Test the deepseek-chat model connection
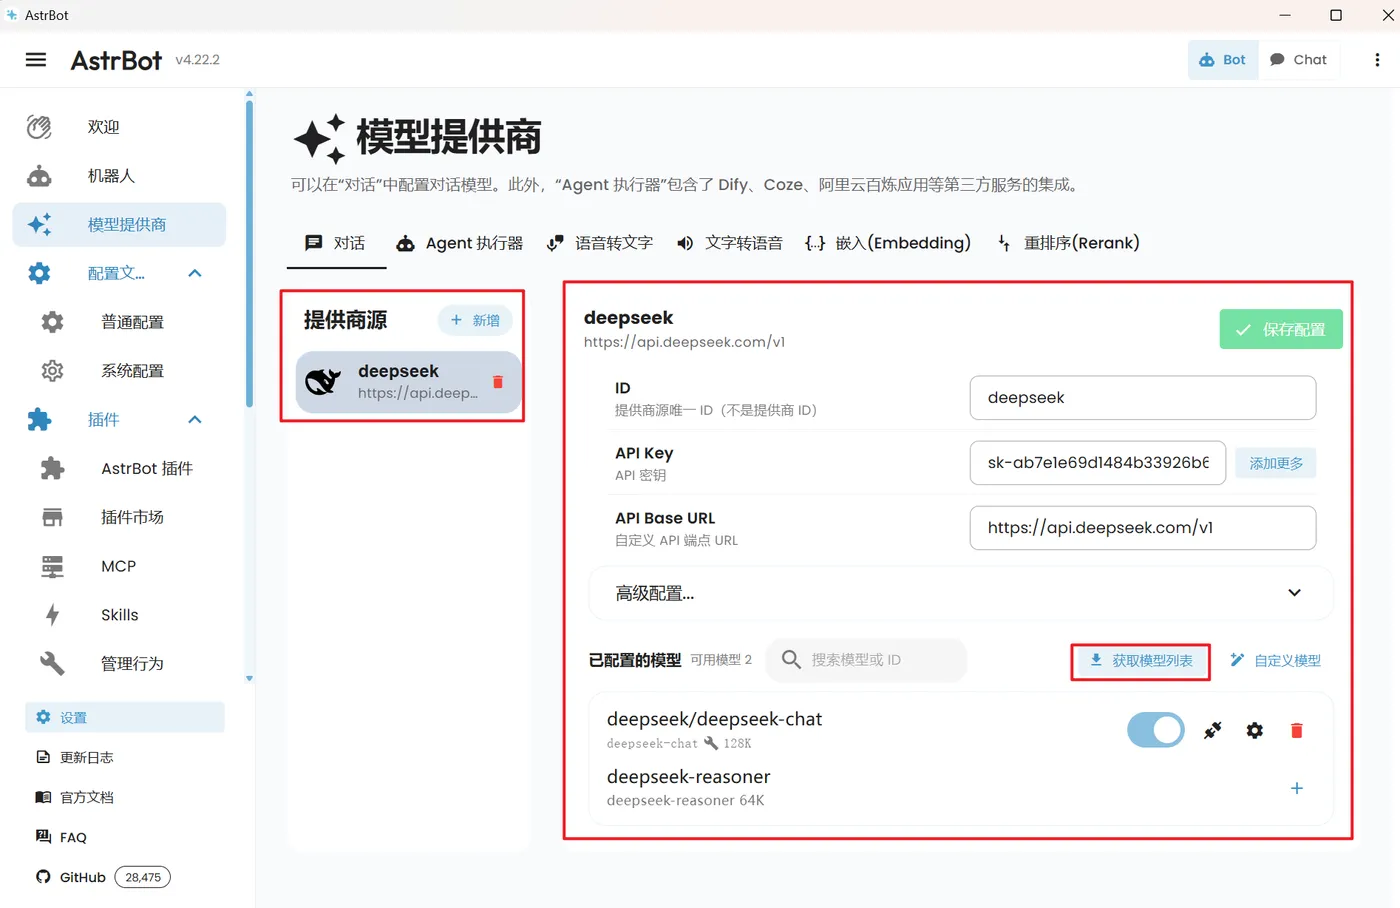The width and height of the screenshot is (1400, 908). [1213, 731]
